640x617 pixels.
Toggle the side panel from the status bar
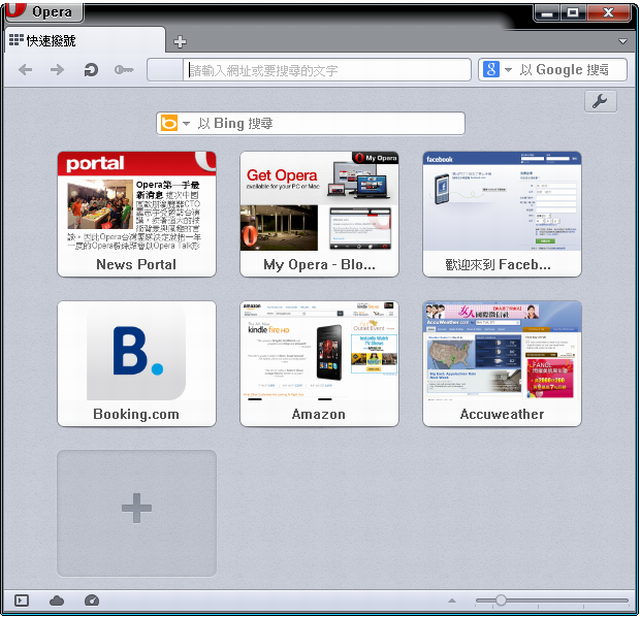tap(22, 600)
